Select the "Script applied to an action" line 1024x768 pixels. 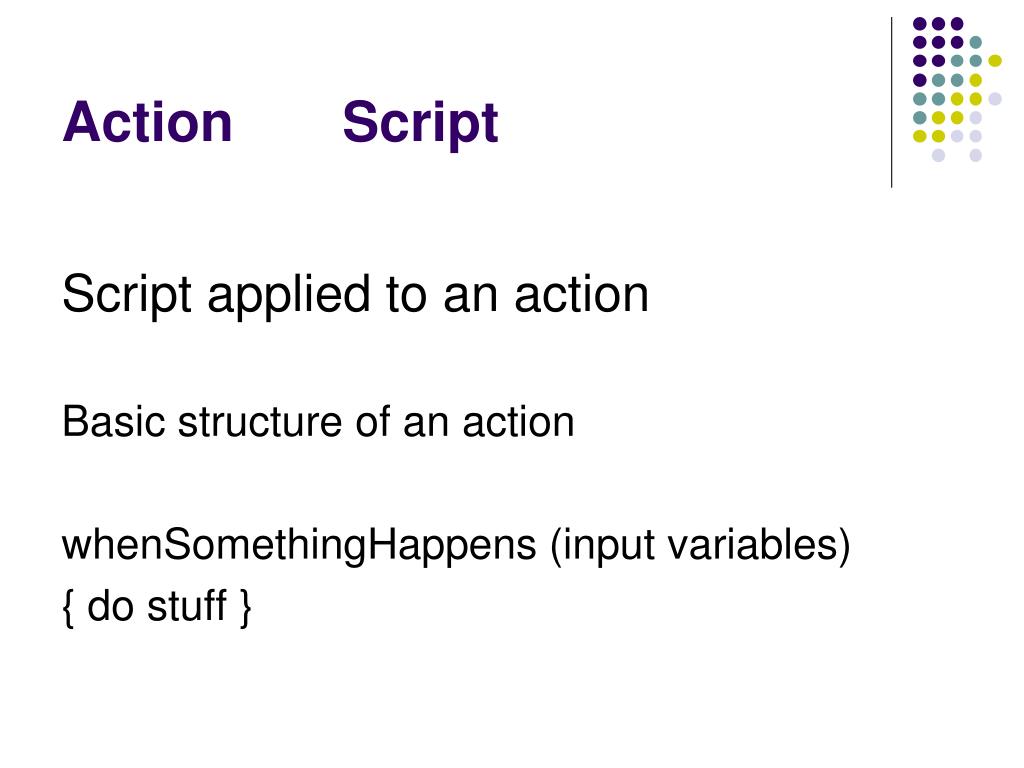[355, 295]
